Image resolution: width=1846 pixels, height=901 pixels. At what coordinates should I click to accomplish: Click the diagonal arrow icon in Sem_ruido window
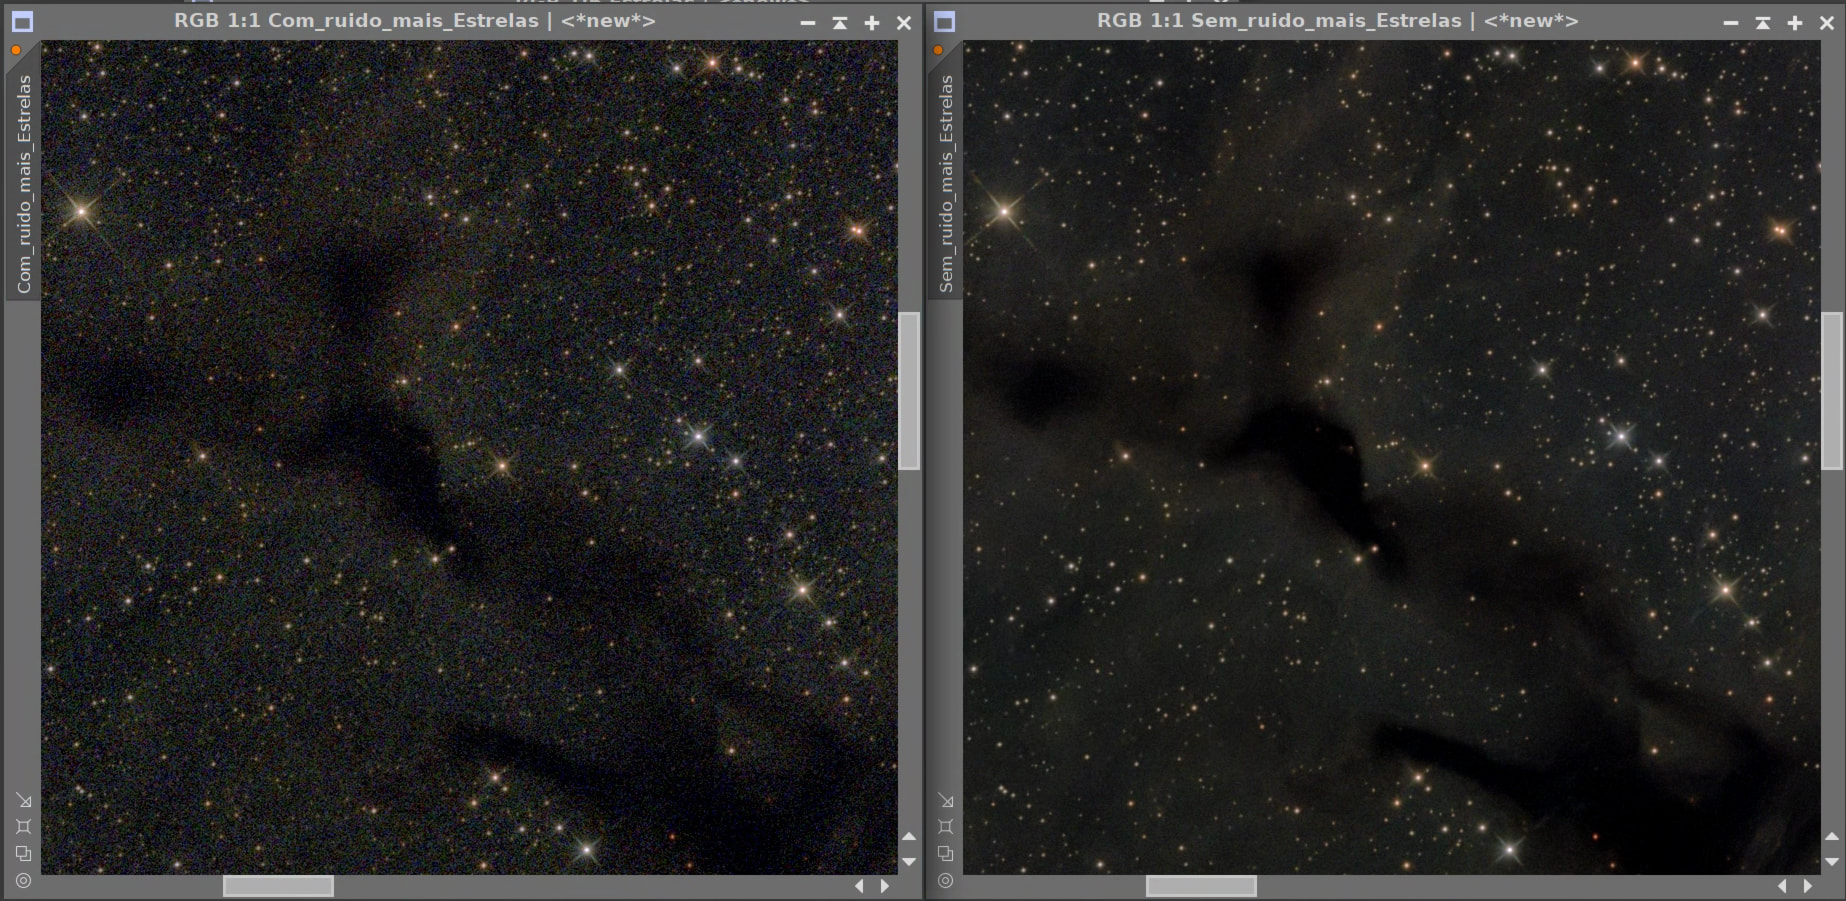[x=946, y=801]
